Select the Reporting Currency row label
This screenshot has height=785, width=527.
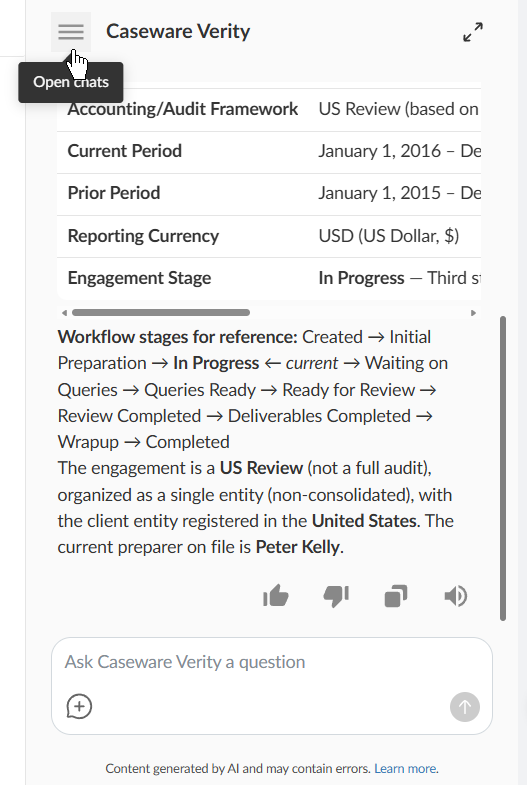(143, 235)
